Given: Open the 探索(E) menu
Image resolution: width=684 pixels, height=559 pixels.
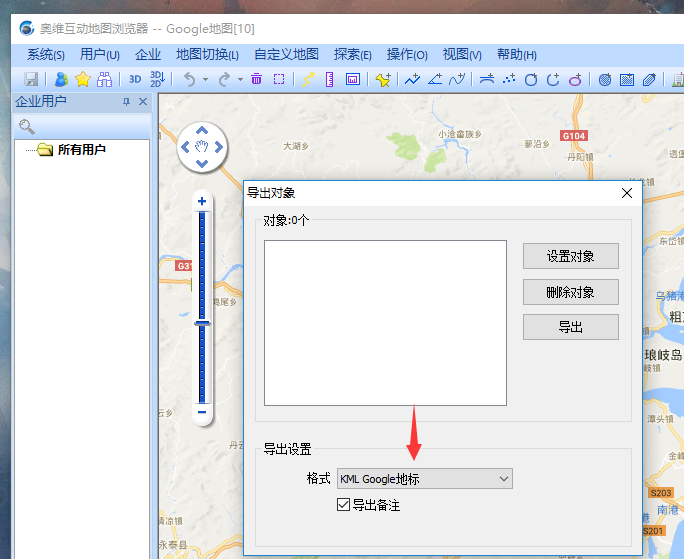Looking at the screenshot, I should tap(352, 55).
